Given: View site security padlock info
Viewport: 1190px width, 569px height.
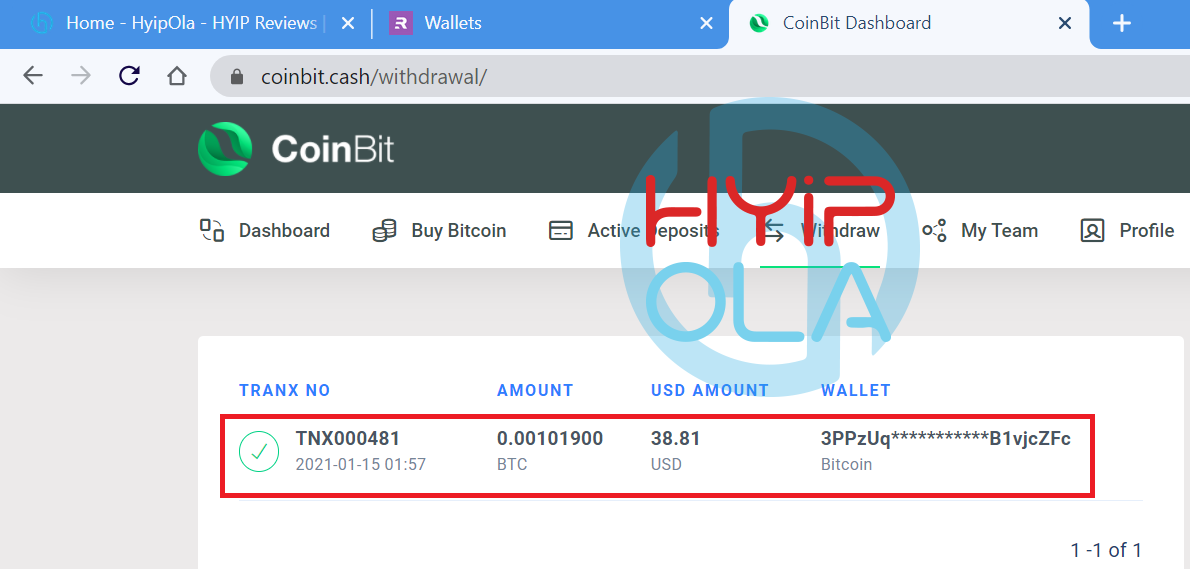Looking at the screenshot, I should point(237,77).
